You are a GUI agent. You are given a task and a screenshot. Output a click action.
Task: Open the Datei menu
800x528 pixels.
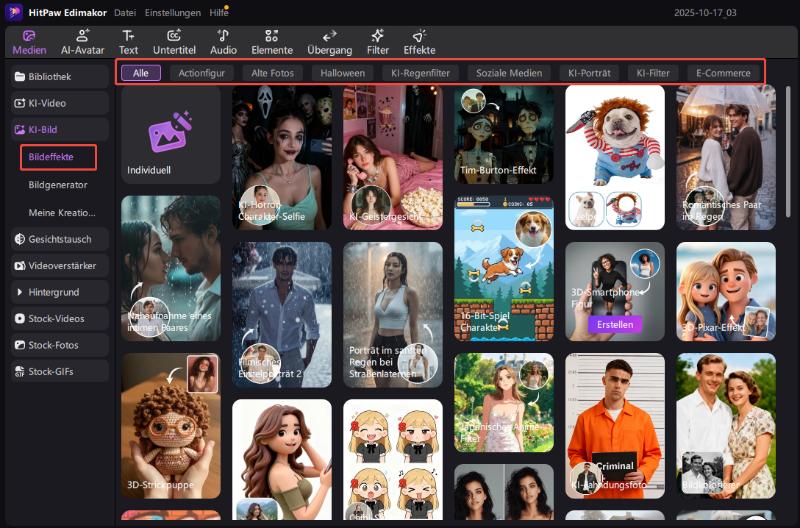tap(125, 12)
